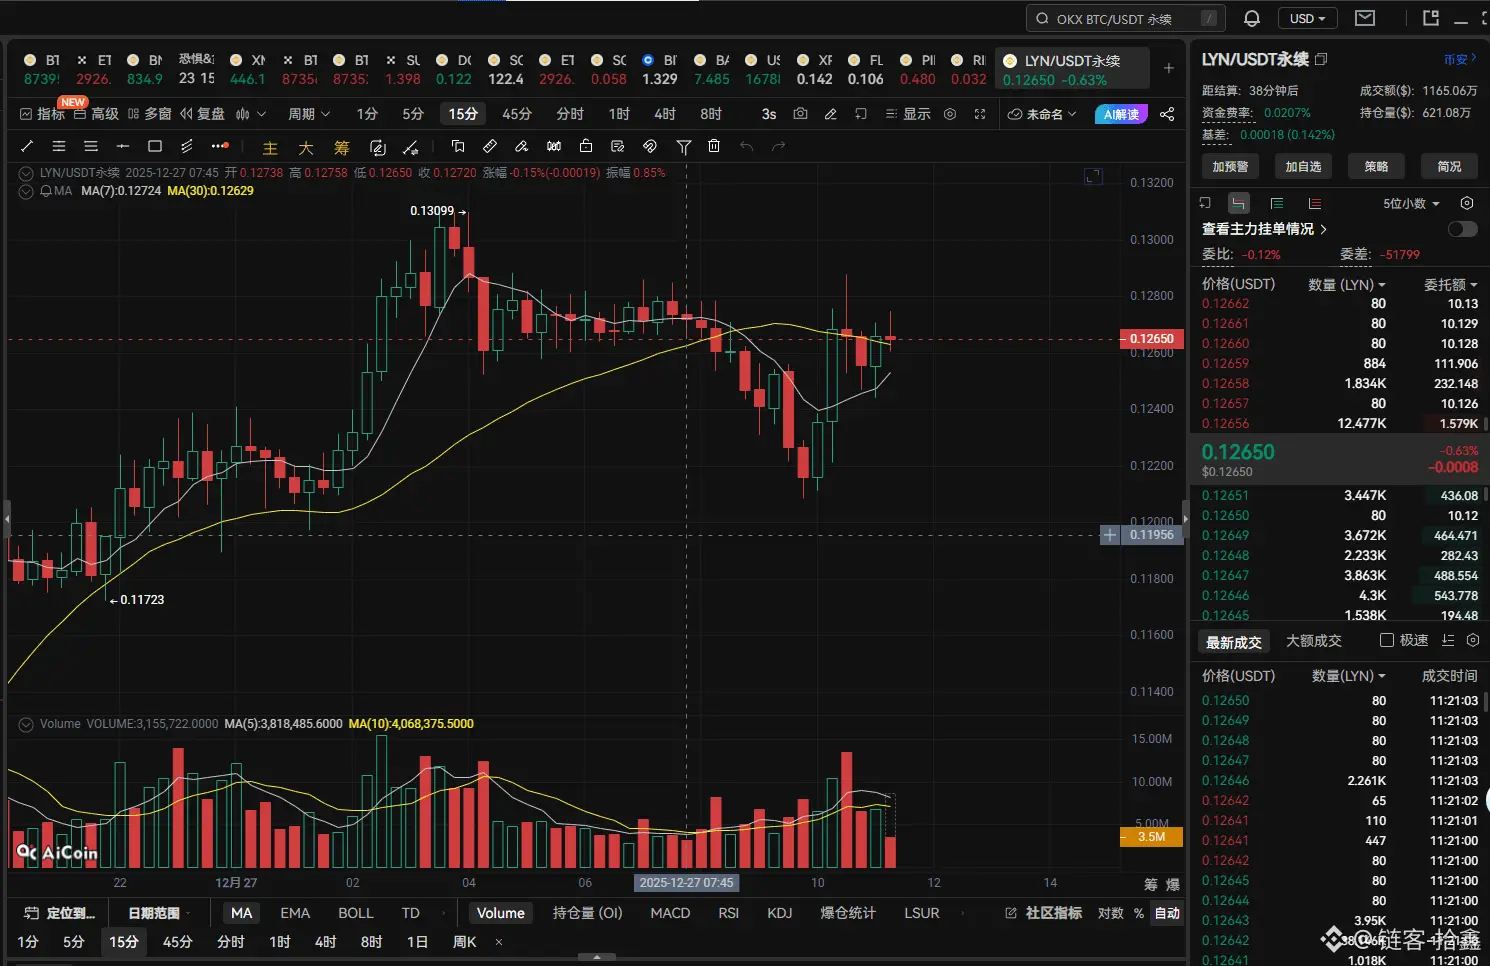This screenshot has width=1490, height=966.
Task: Toggle the percent scale mode
Action: click(1138, 913)
